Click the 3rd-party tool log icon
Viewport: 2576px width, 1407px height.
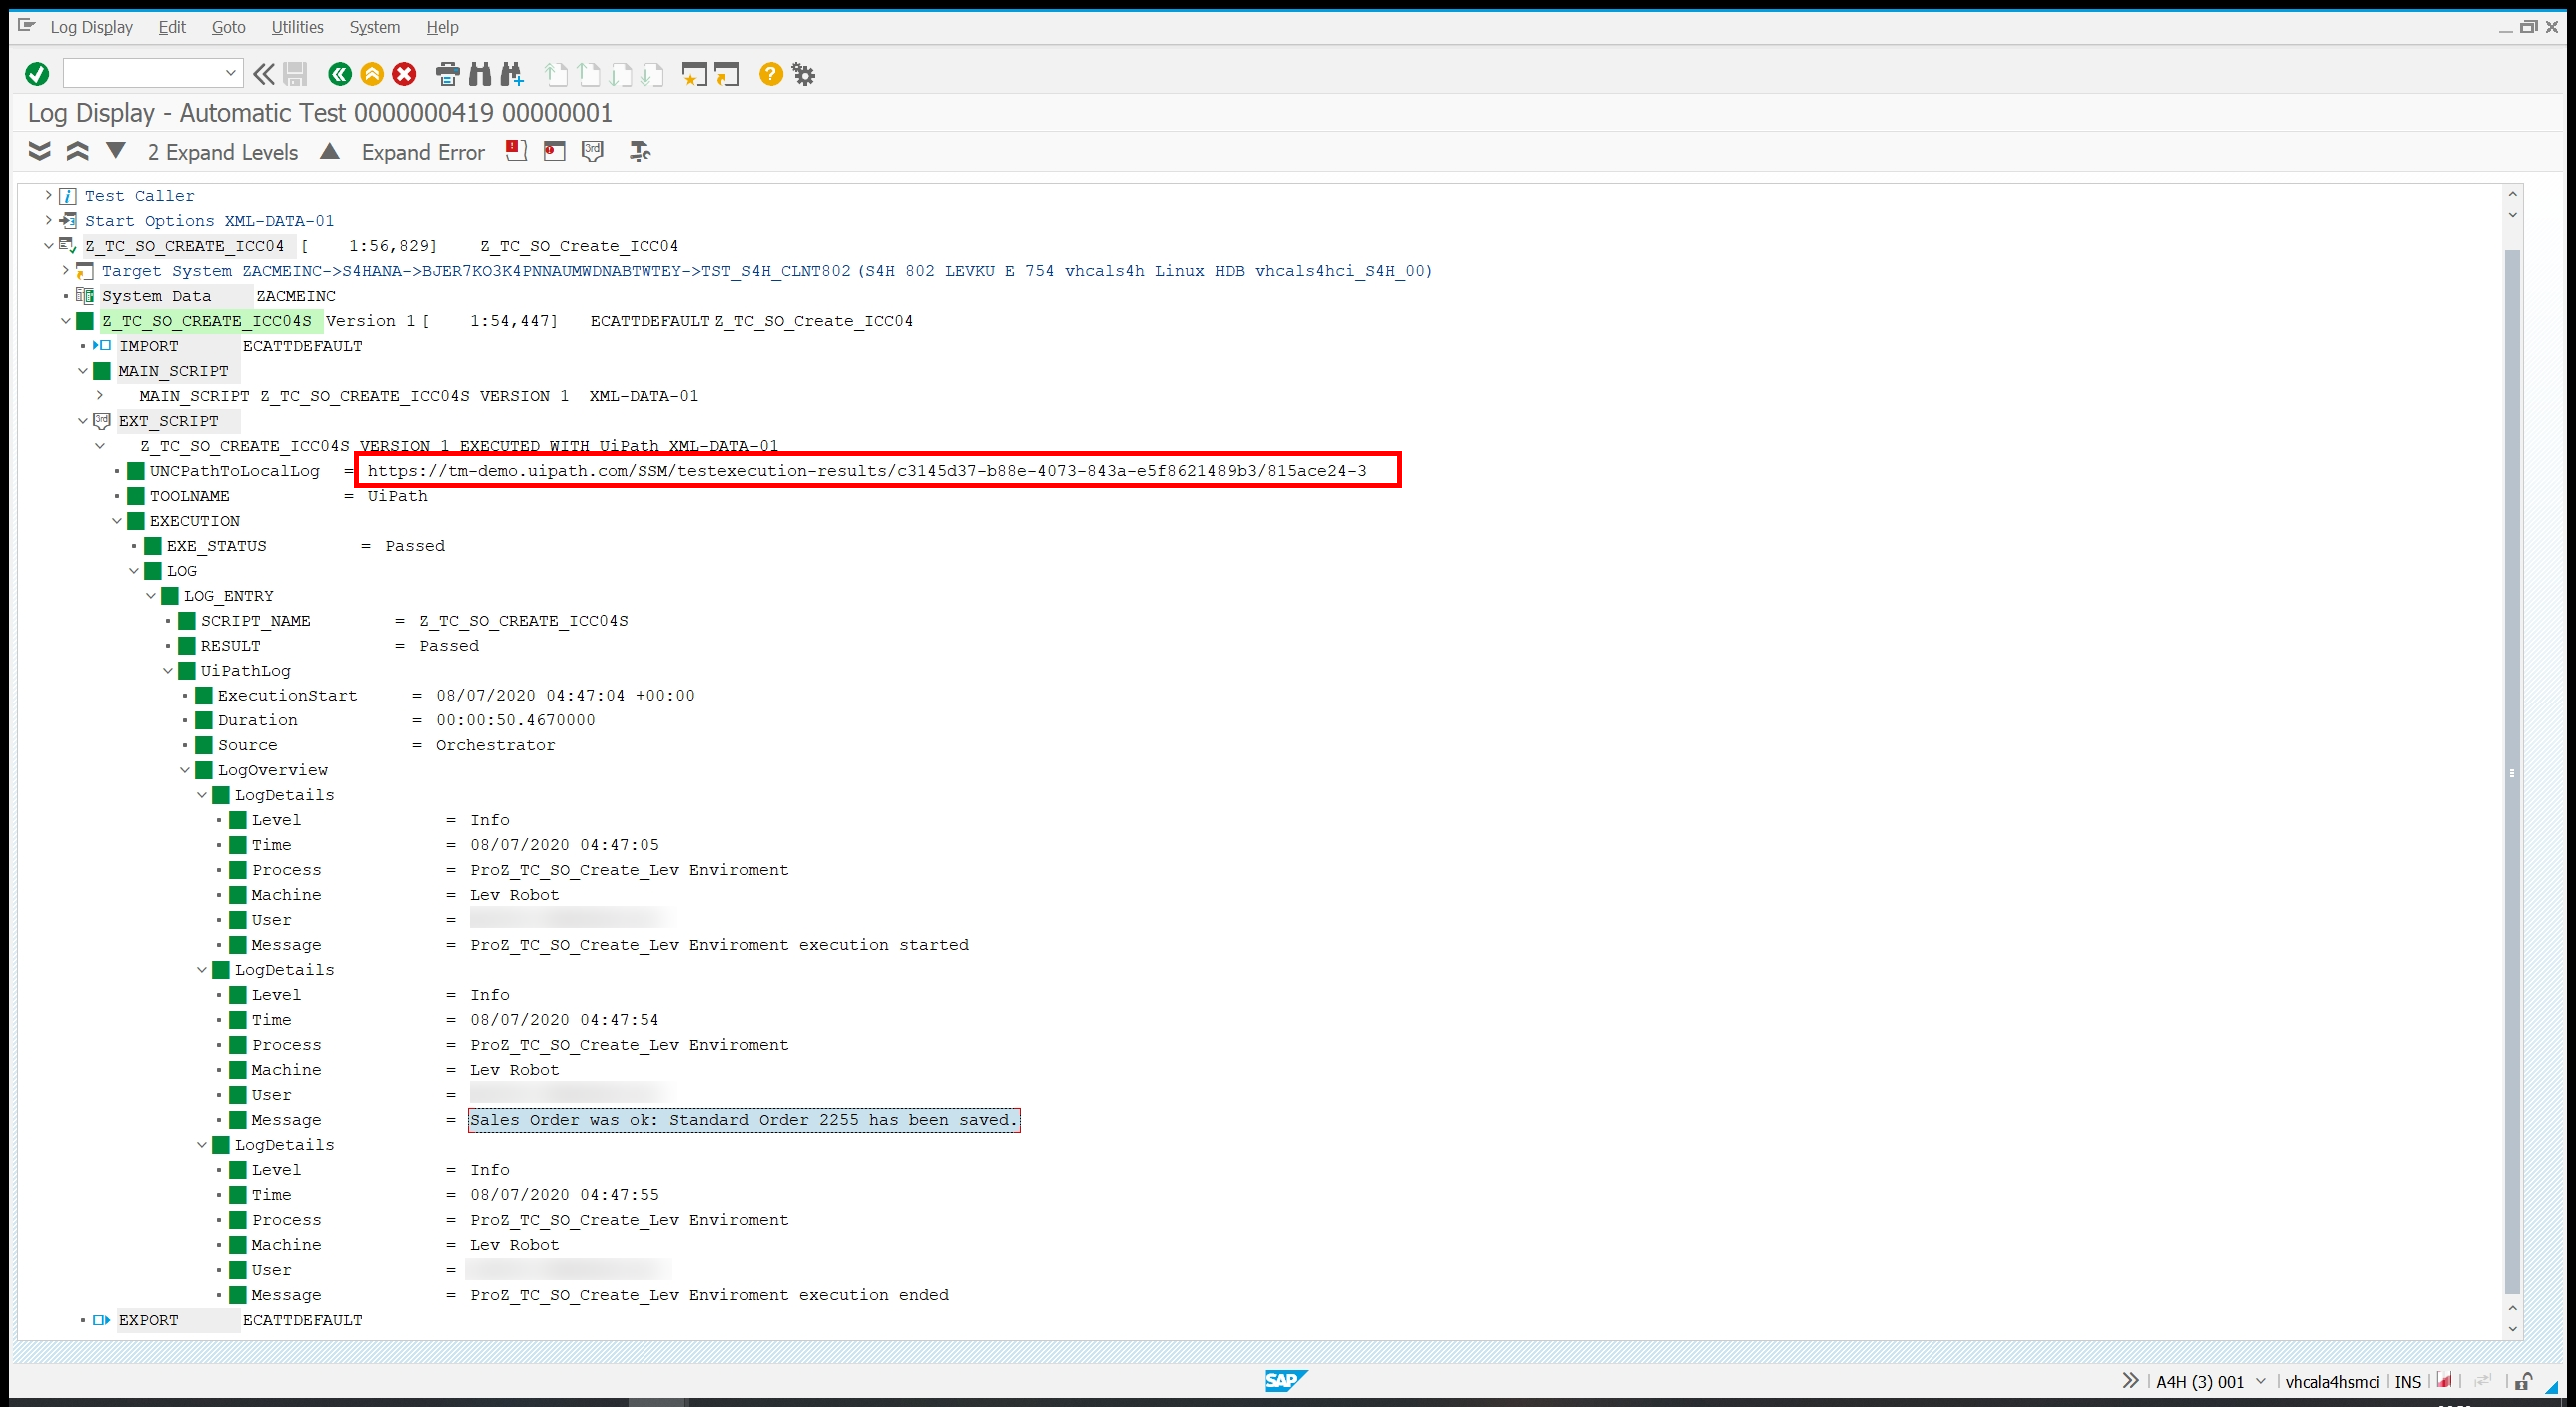(593, 151)
